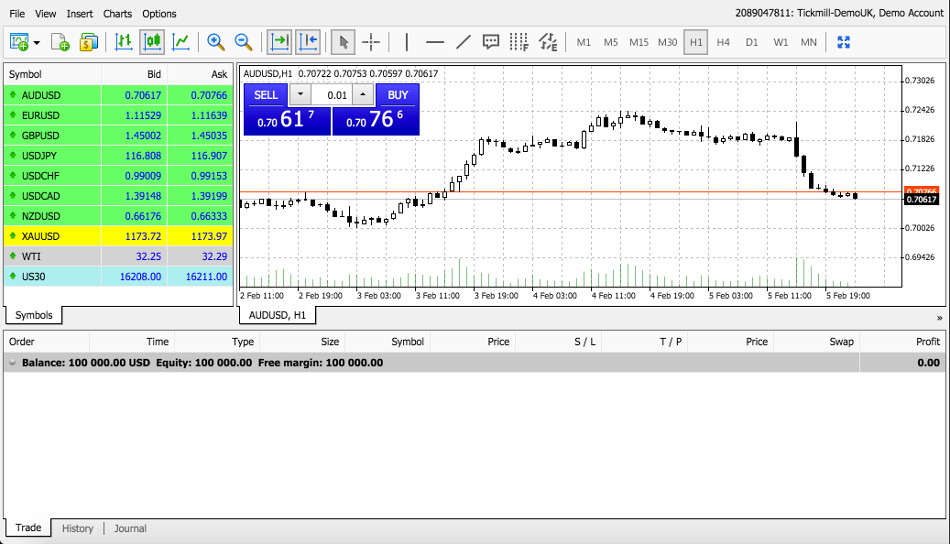
Task: Switch chart to line chart view
Action: (x=181, y=42)
